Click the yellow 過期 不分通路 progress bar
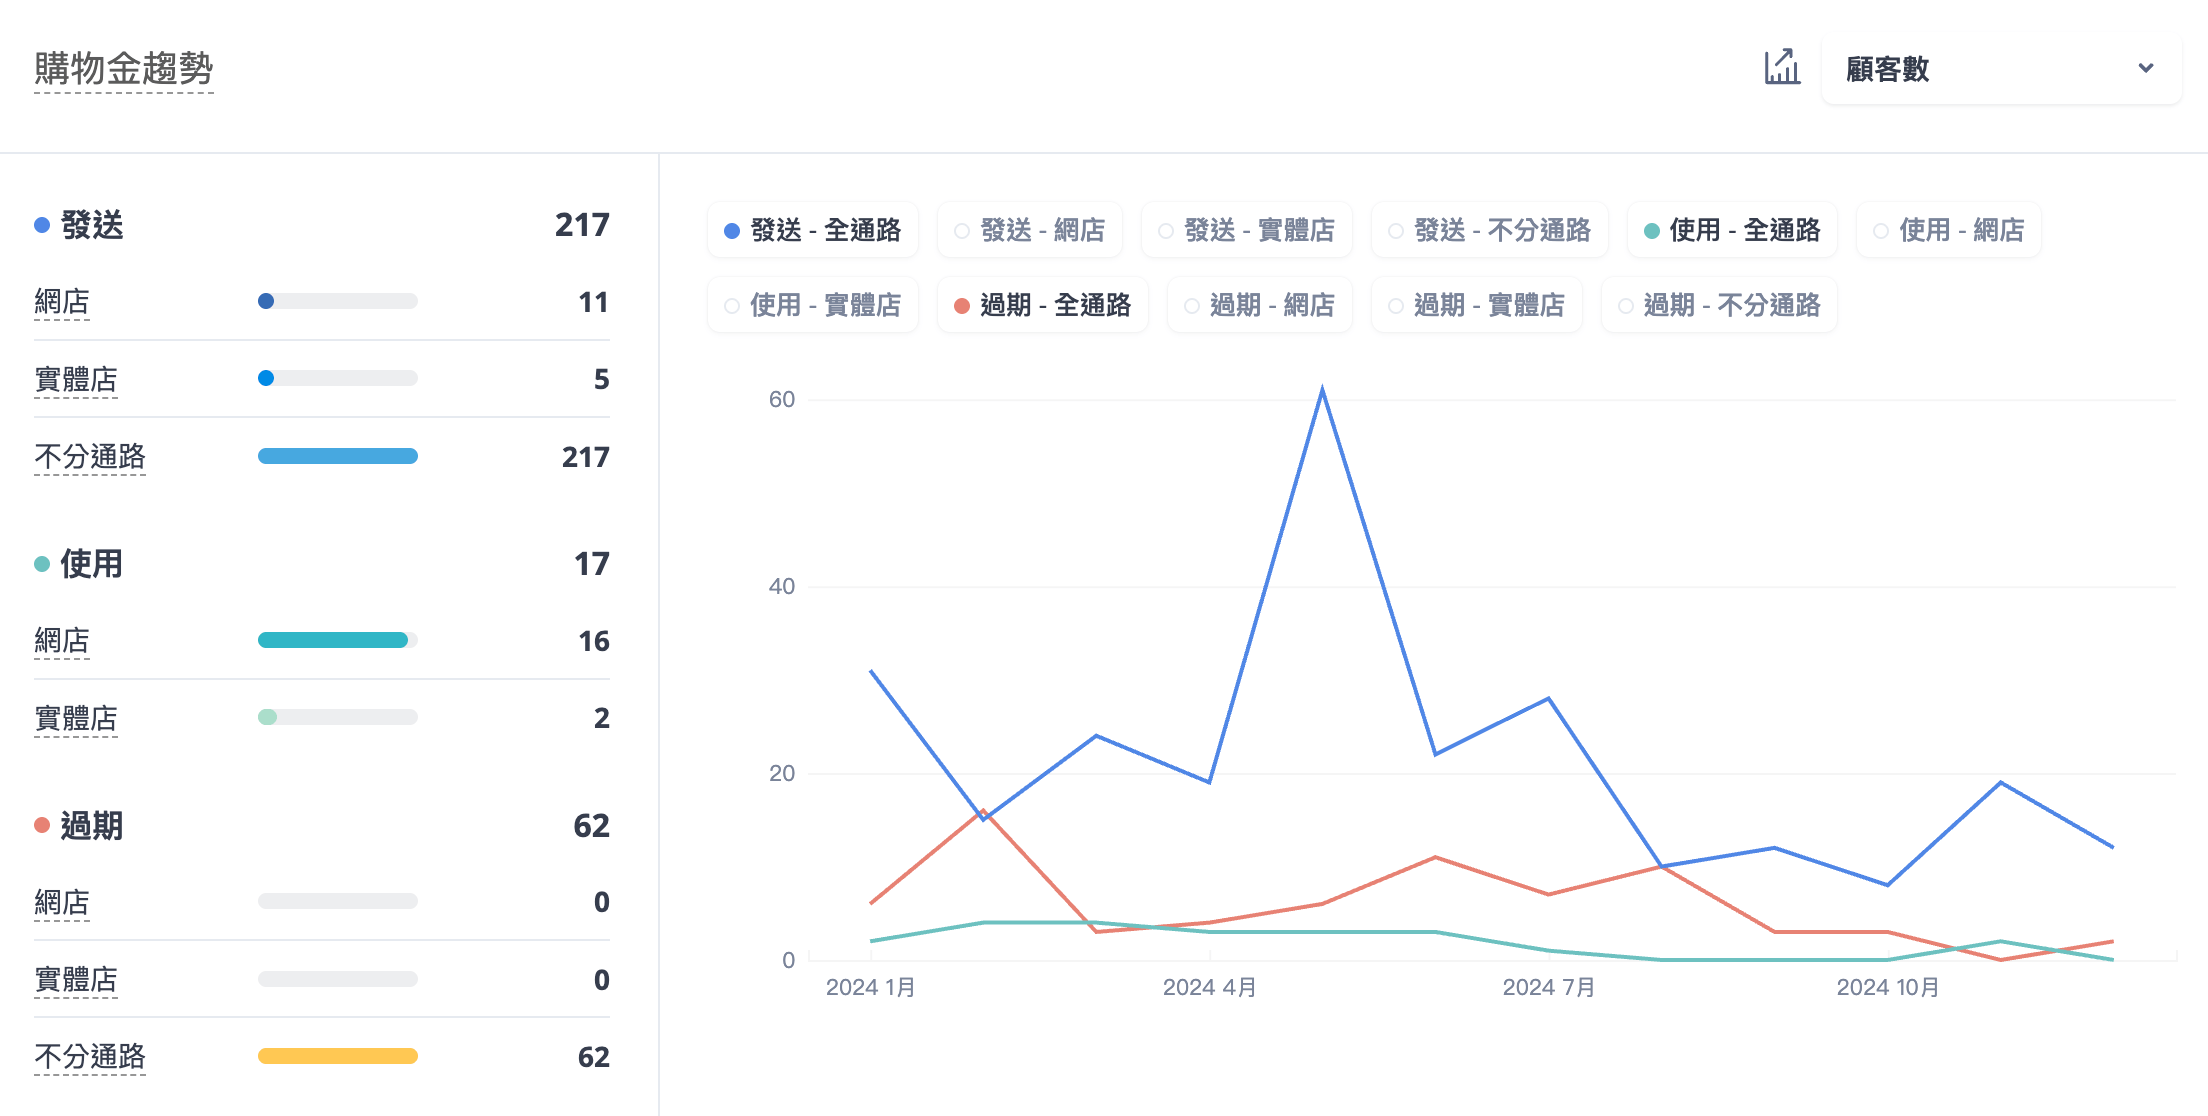Viewport: 2208px width, 1116px height. click(x=338, y=1056)
